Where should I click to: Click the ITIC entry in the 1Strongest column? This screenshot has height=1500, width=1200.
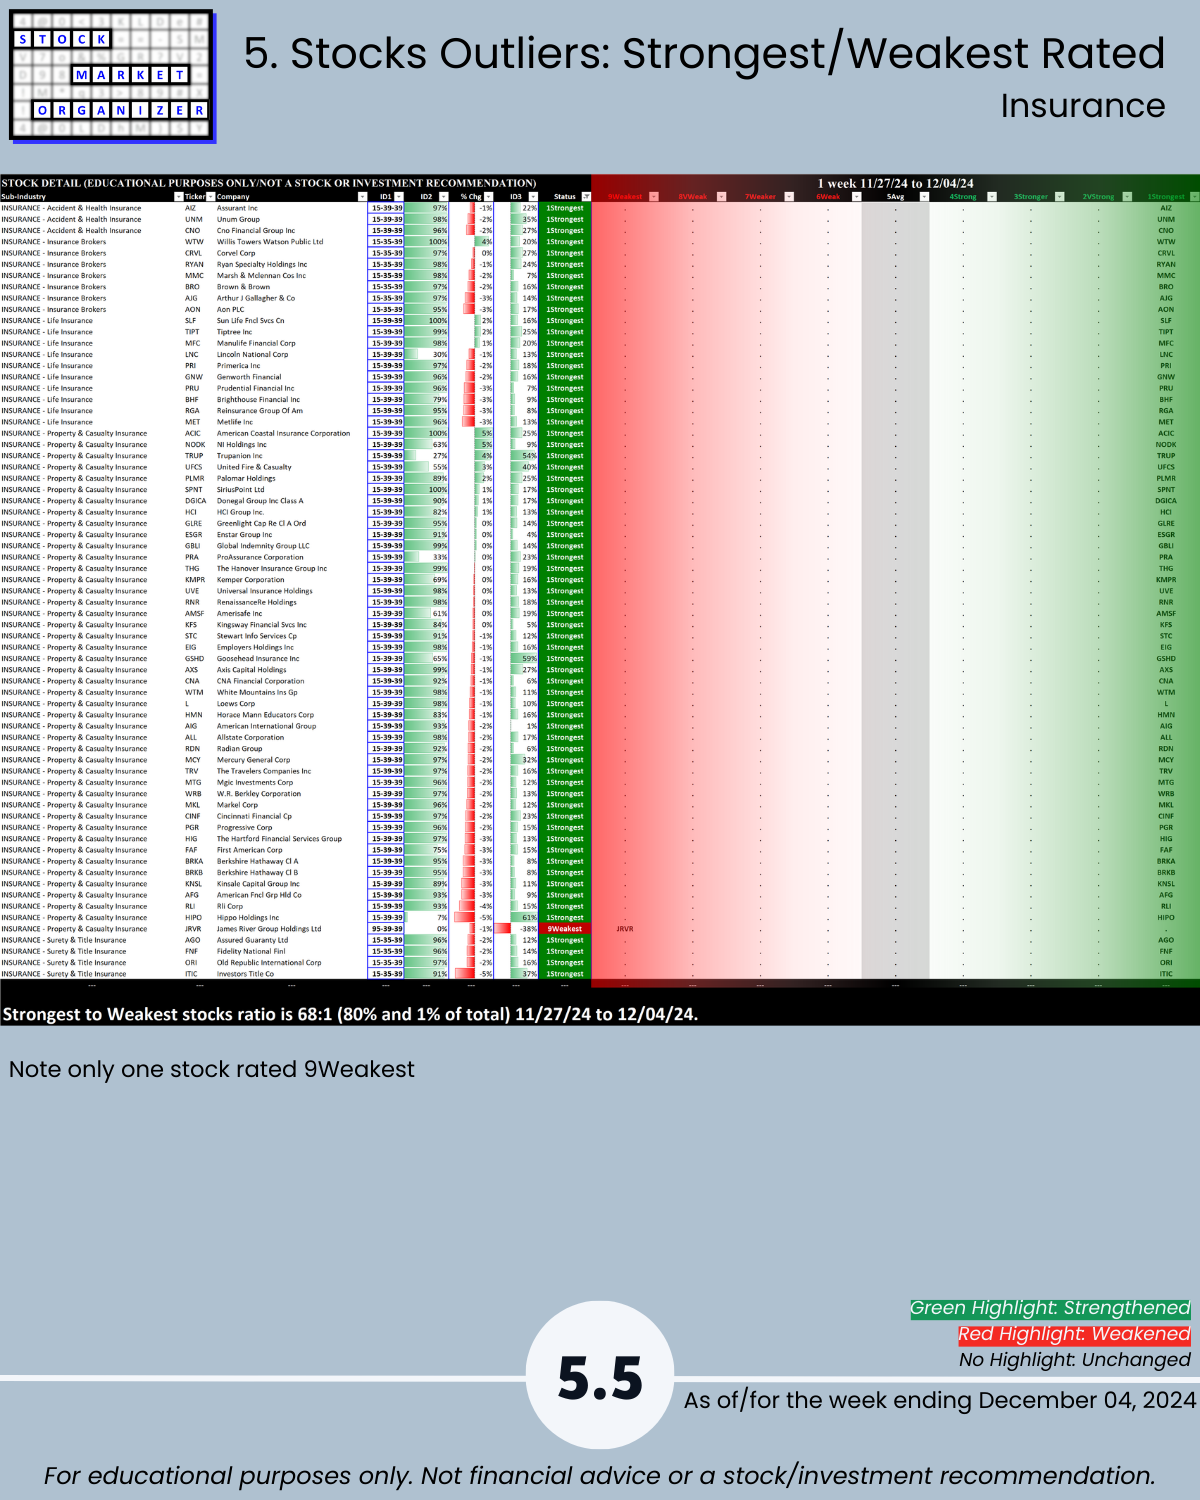point(1166,974)
